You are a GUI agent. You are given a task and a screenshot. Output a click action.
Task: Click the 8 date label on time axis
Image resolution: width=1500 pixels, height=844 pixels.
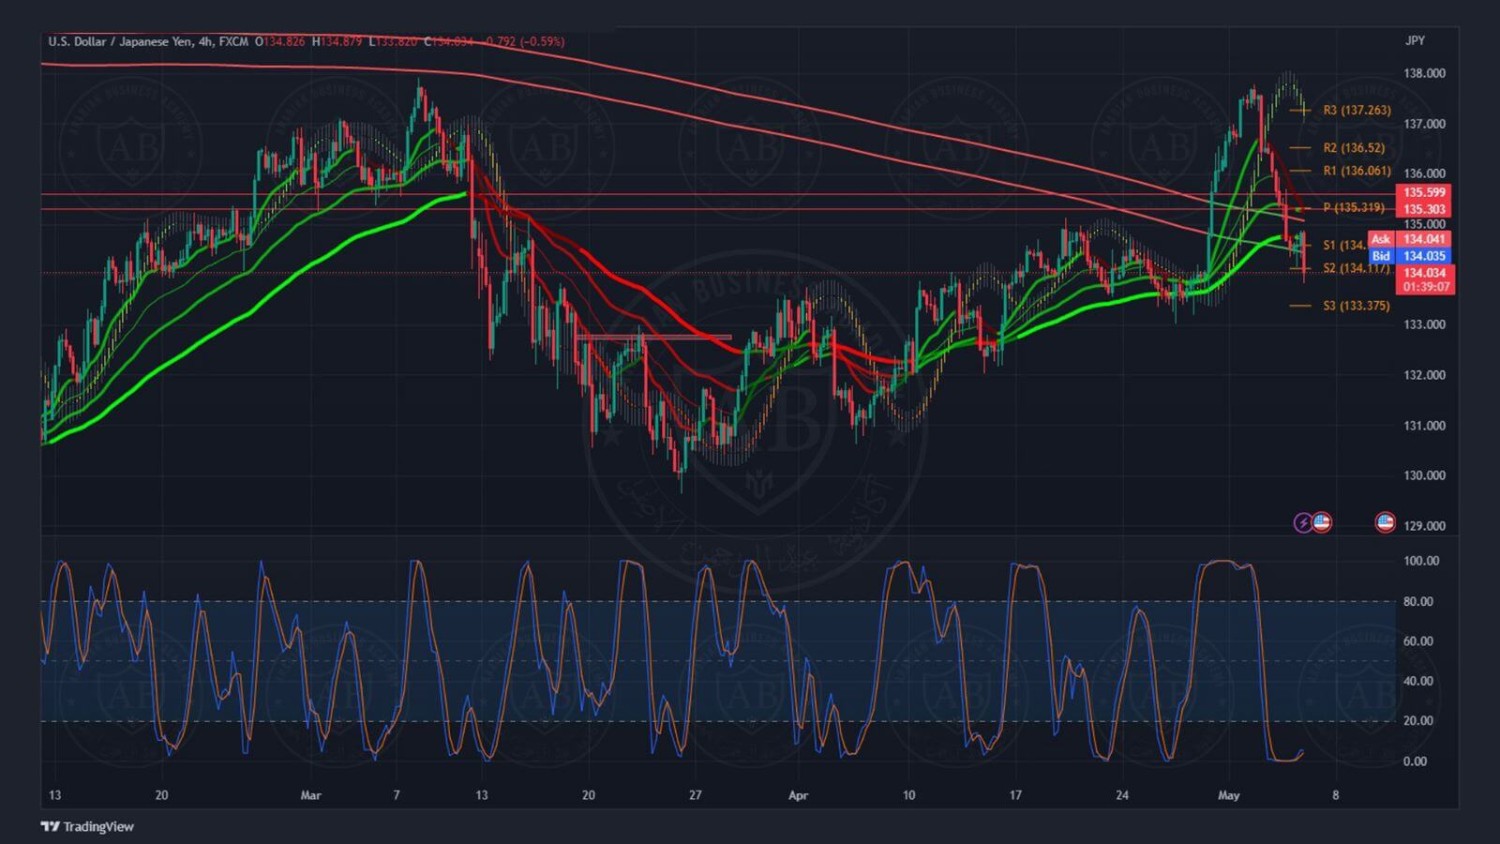pos(1335,796)
